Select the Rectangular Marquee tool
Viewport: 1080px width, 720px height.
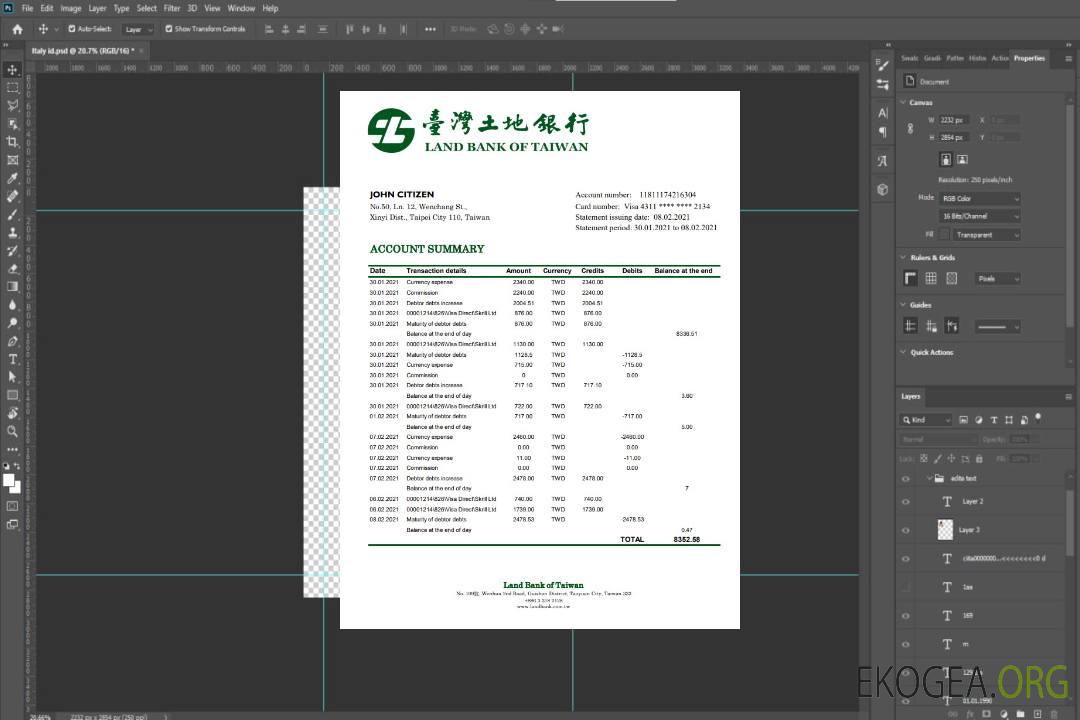[x=12, y=88]
